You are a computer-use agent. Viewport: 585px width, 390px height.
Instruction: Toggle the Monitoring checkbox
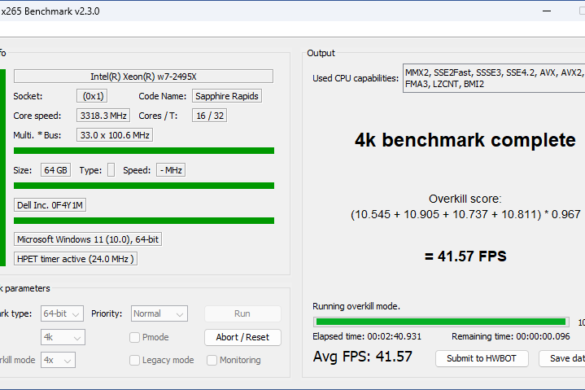(x=212, y=360)
